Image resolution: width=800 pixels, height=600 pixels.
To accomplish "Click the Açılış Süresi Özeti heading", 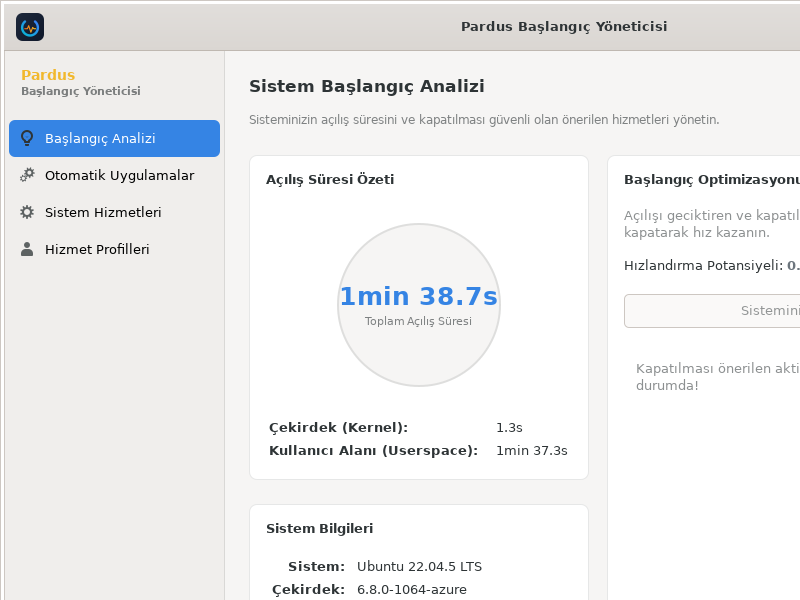I will [x=330, y=180].
